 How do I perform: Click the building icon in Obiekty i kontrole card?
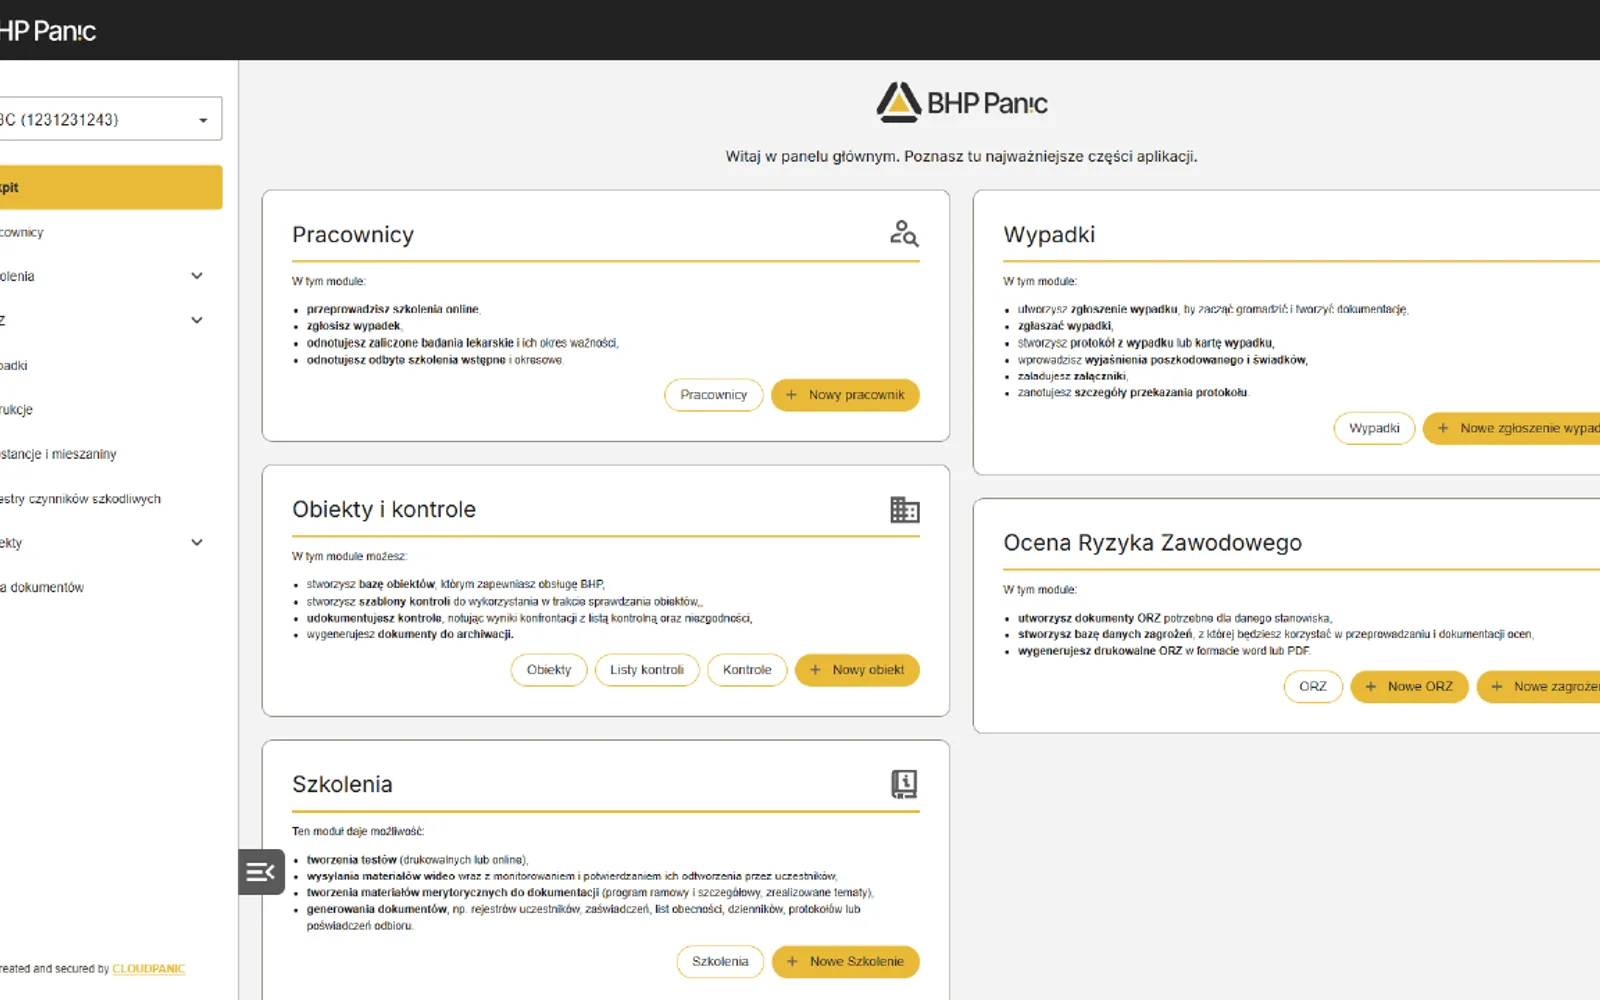pyautogui.click(x=904, y=510)
